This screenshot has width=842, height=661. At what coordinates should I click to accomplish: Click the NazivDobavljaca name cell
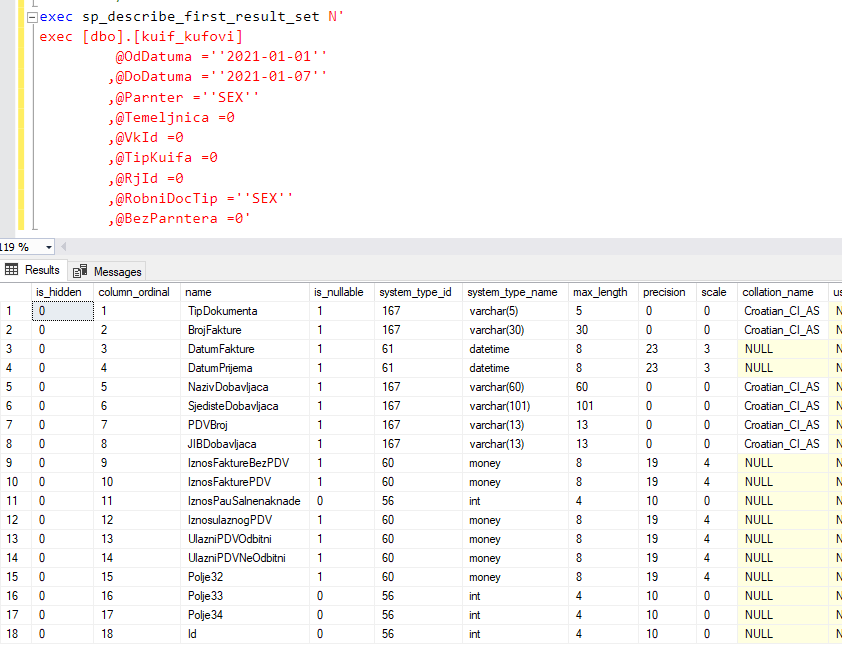pos(244,387)
